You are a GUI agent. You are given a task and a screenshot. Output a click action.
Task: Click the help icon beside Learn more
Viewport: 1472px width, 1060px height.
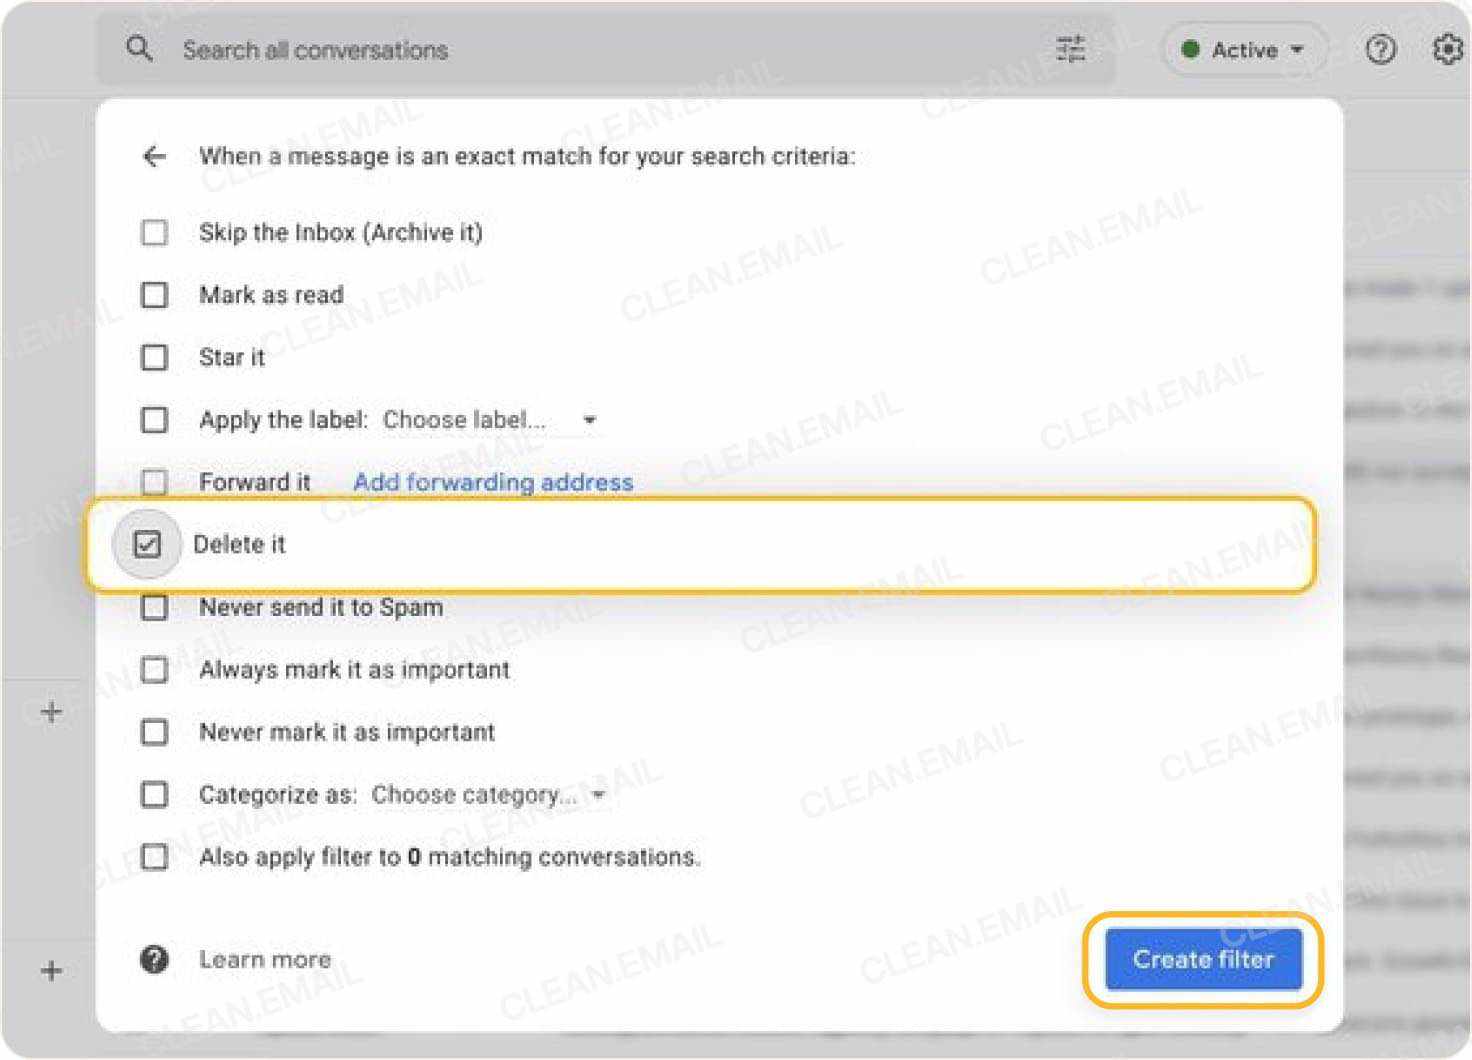click(x=152, y=959)
